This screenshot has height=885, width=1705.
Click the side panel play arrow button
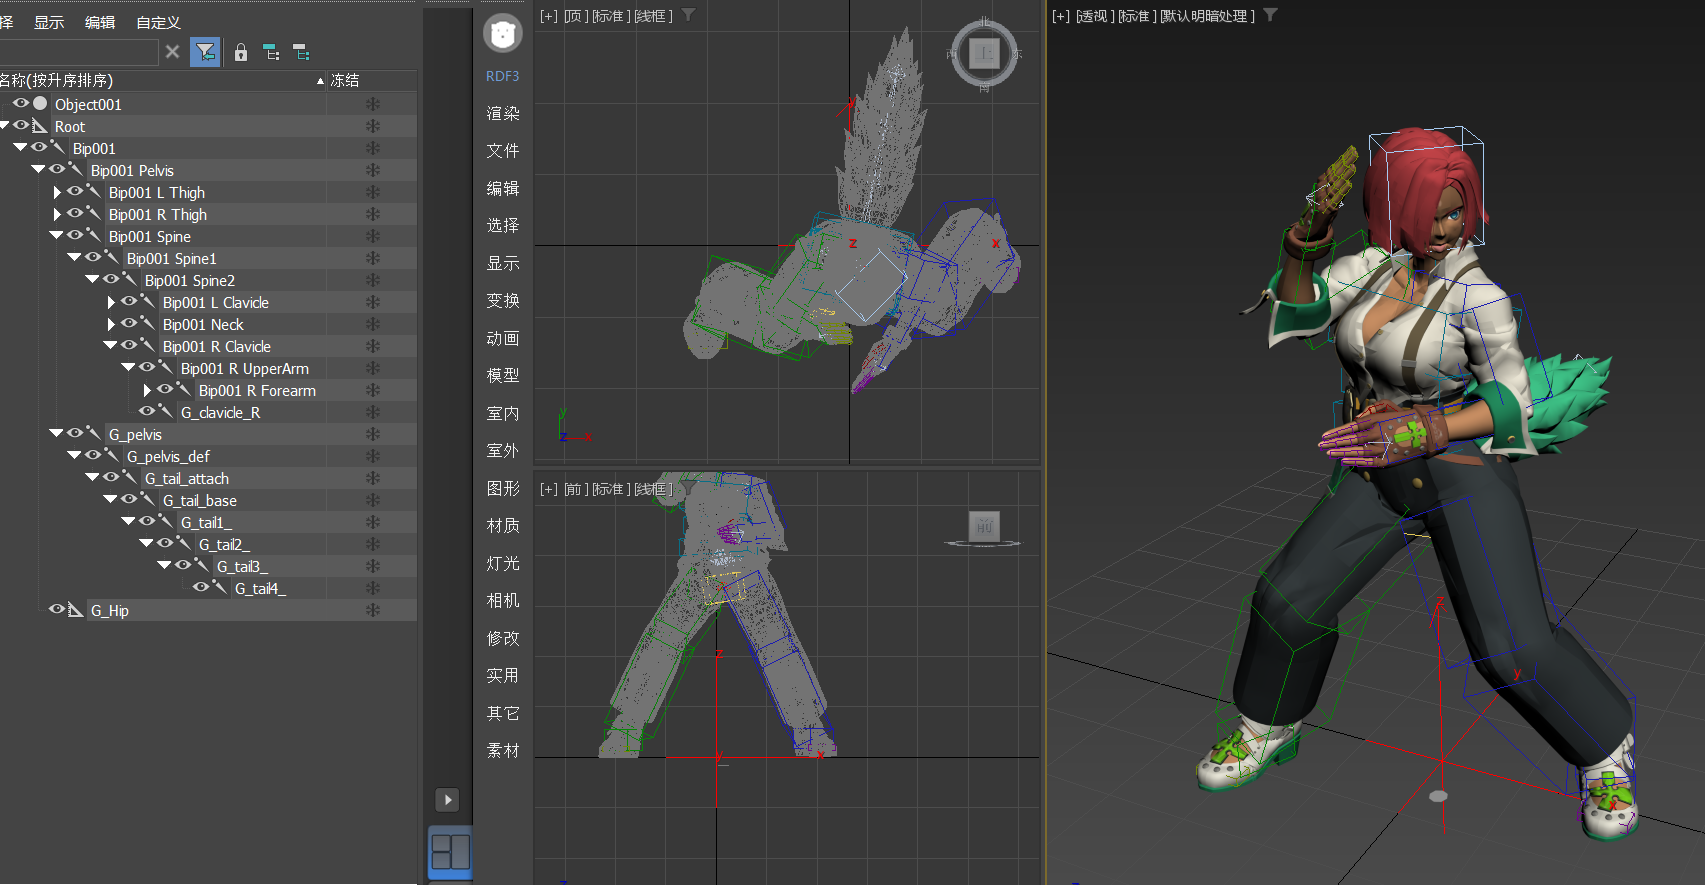(448, 800)
